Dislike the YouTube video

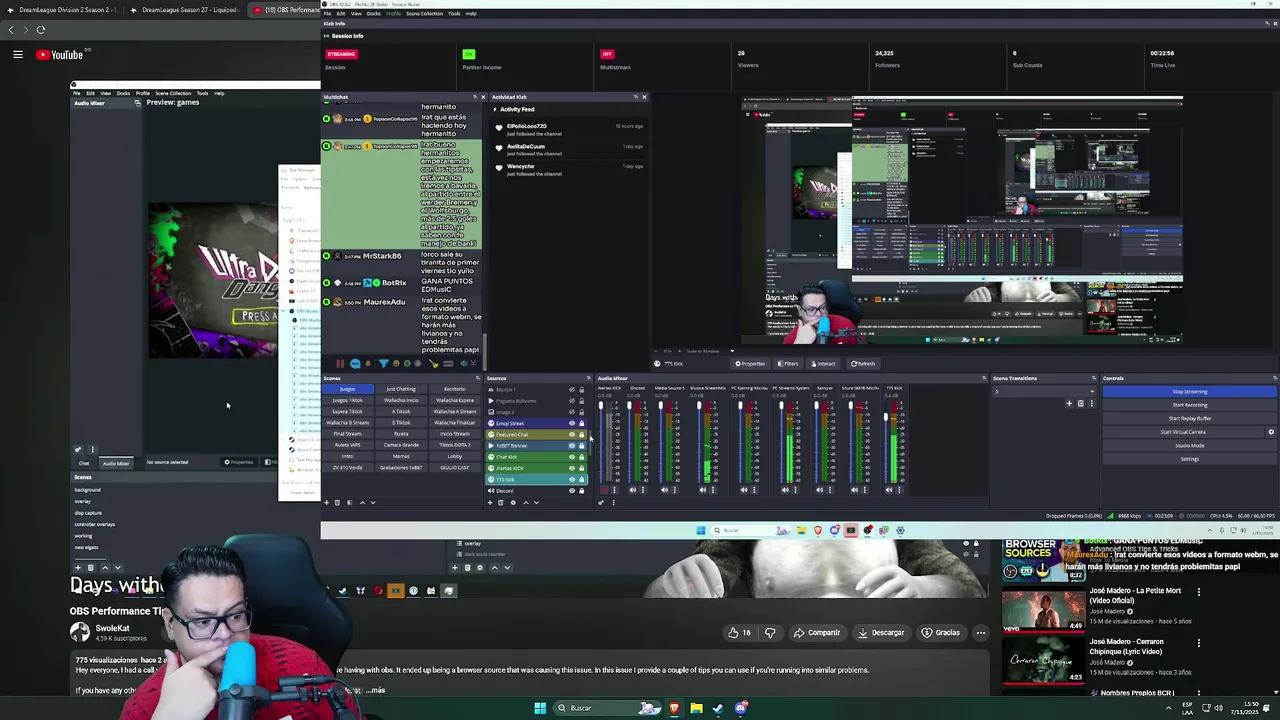tap(770, 632)
